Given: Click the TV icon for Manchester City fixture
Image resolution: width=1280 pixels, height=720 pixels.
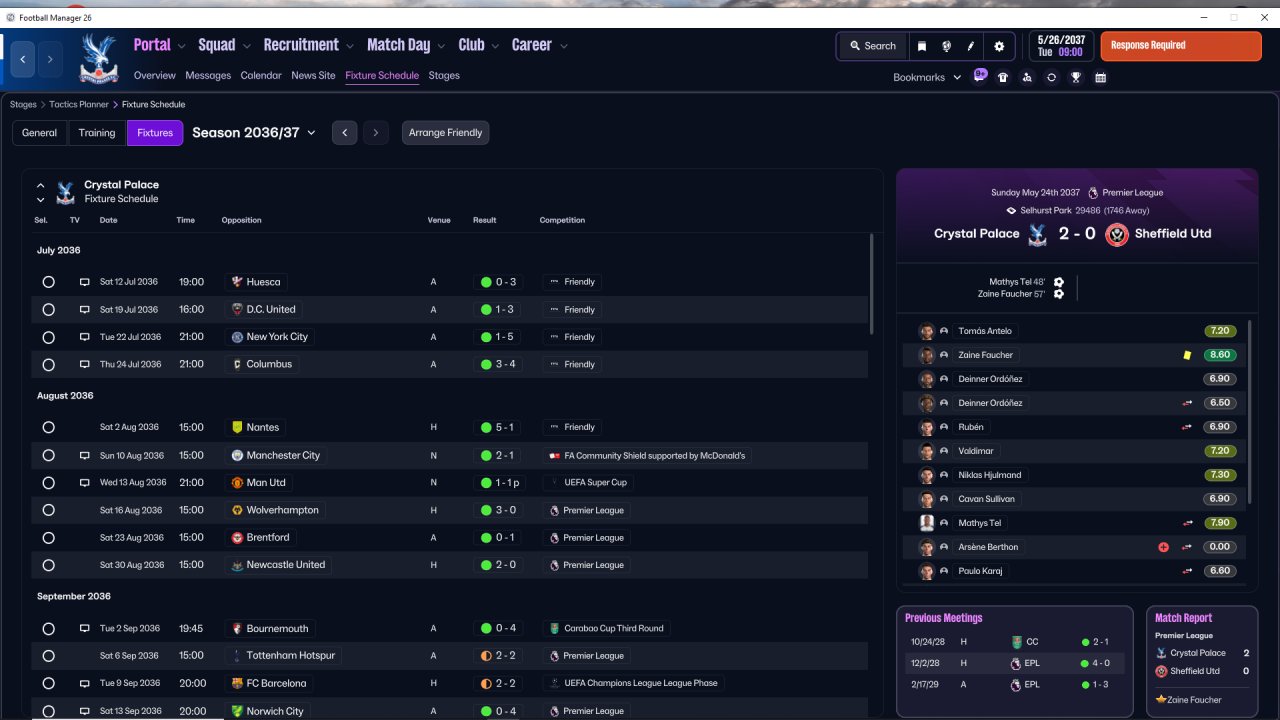Looking at the screenshot, I should pos(85,455).
